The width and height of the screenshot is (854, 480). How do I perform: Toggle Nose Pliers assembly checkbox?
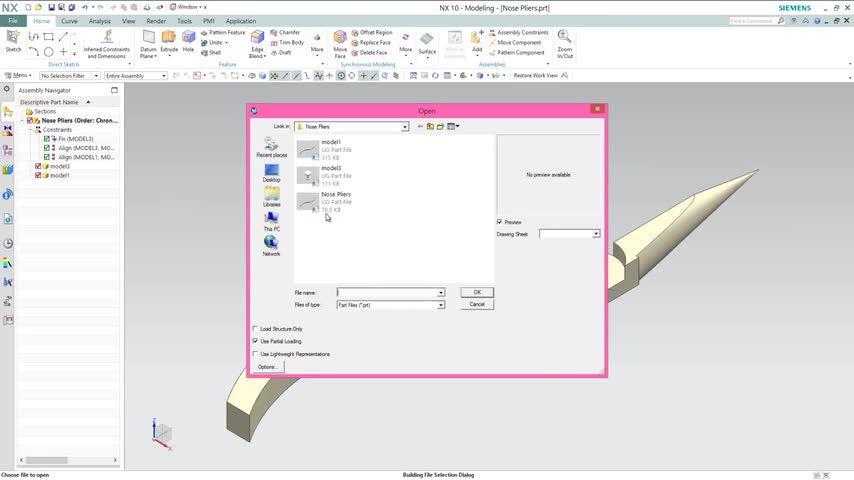pyautogui.click(x=30, y=120)
